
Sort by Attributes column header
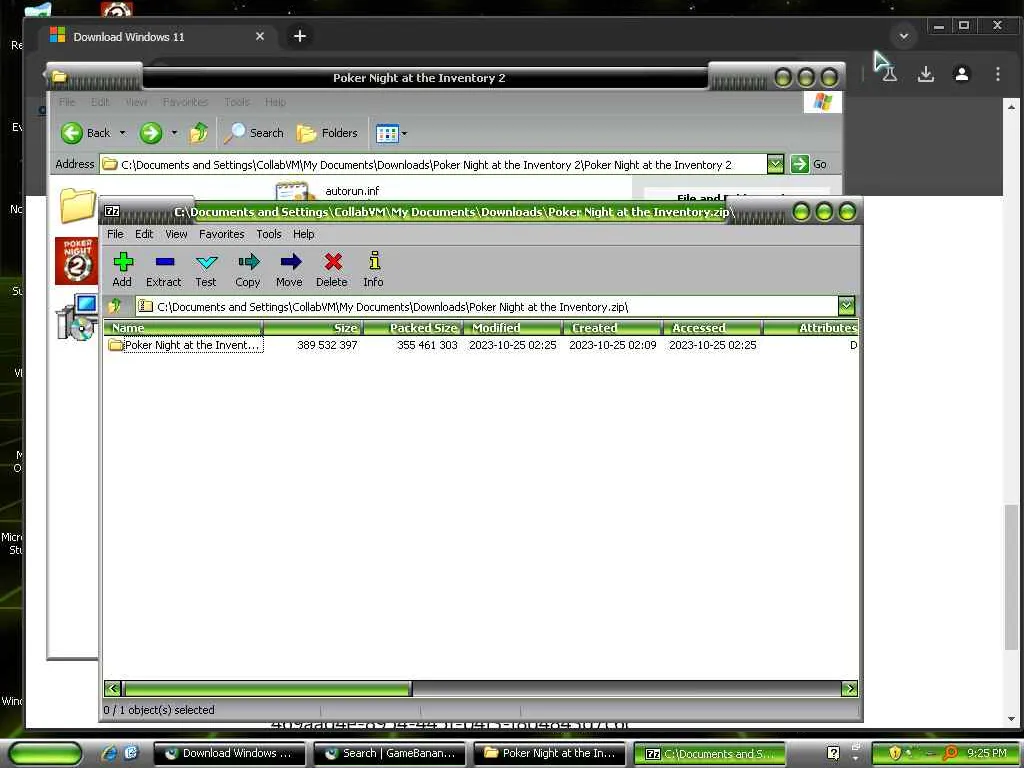[810, 328]
